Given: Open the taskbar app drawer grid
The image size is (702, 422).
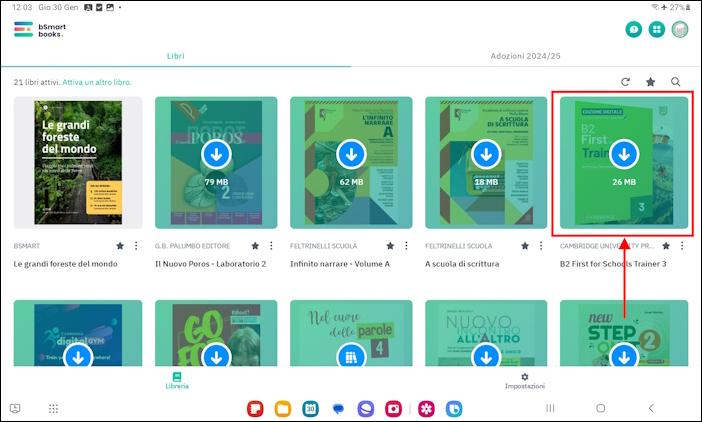Looking at the screenshot, I should 53,408.
